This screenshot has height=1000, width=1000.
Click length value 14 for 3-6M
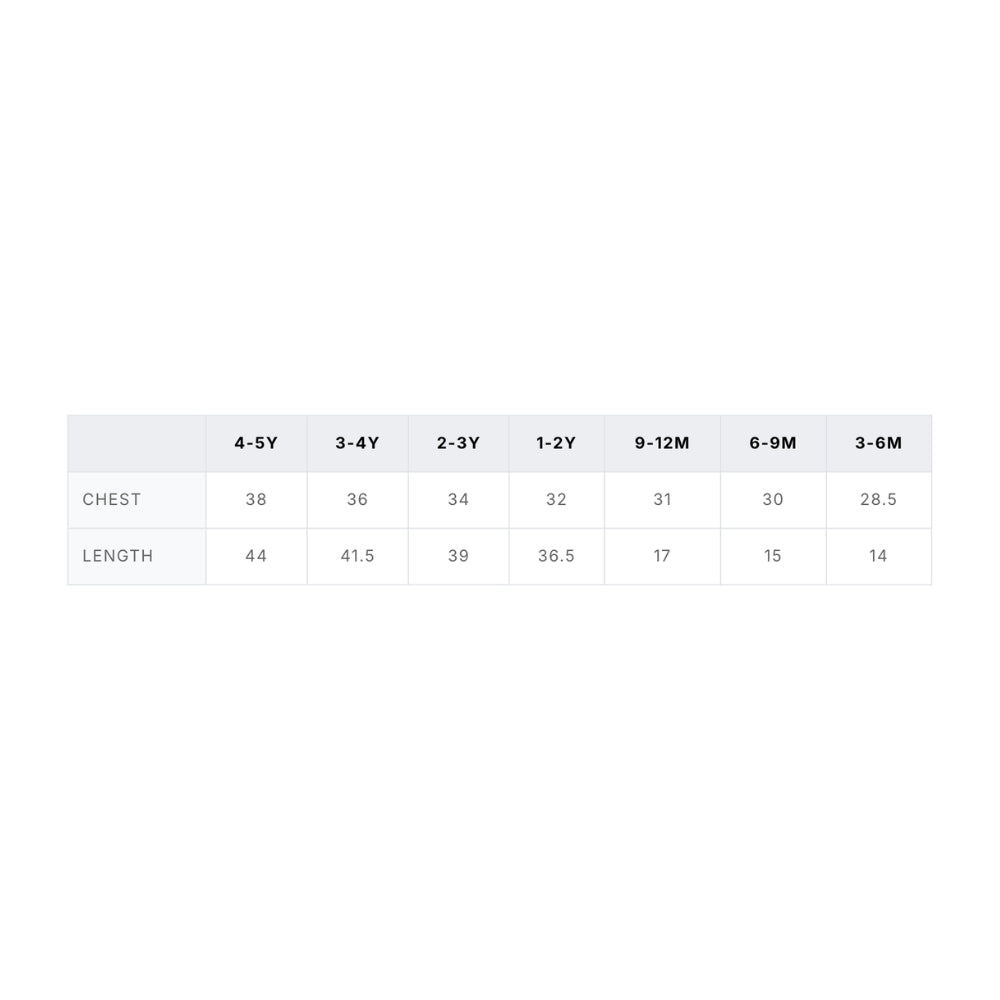[879, 556]
